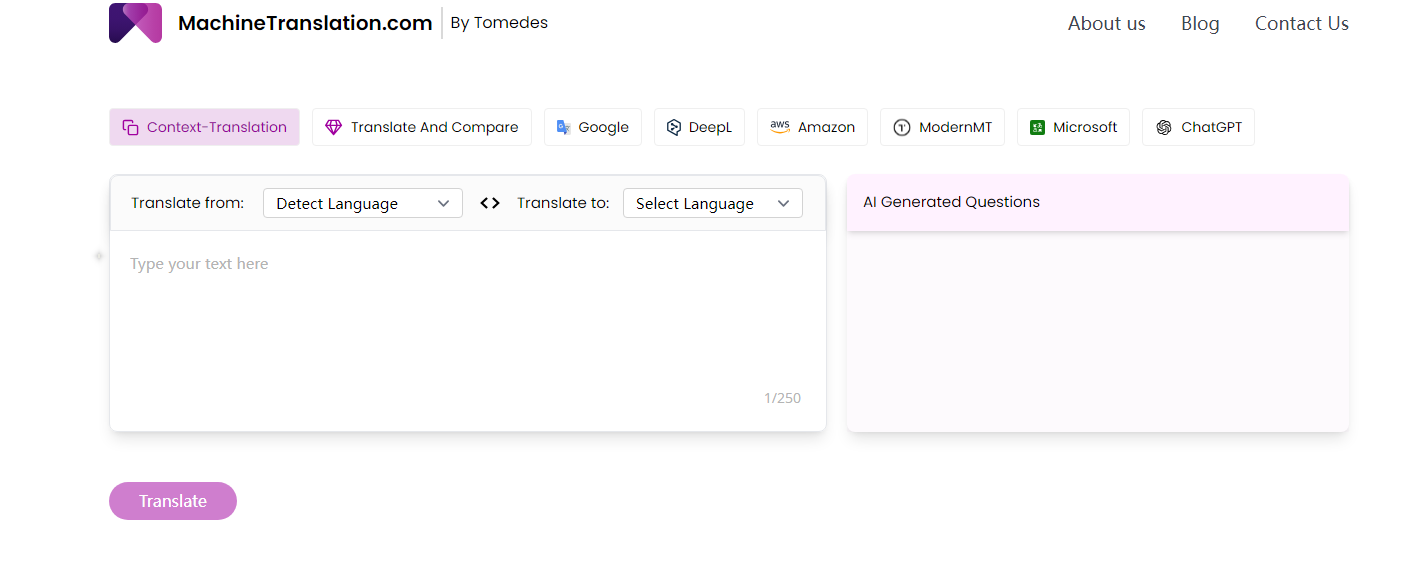Swap languages using the arrows icon

tap(490, 203)
